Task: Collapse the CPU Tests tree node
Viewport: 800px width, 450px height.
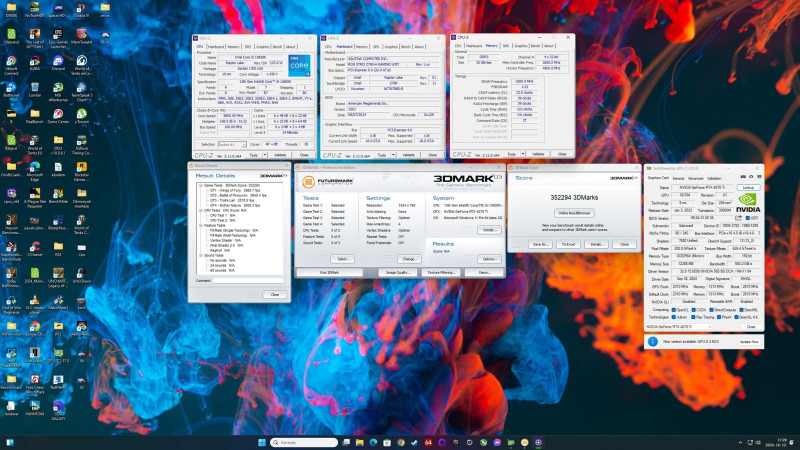Action: pos(201,210)
